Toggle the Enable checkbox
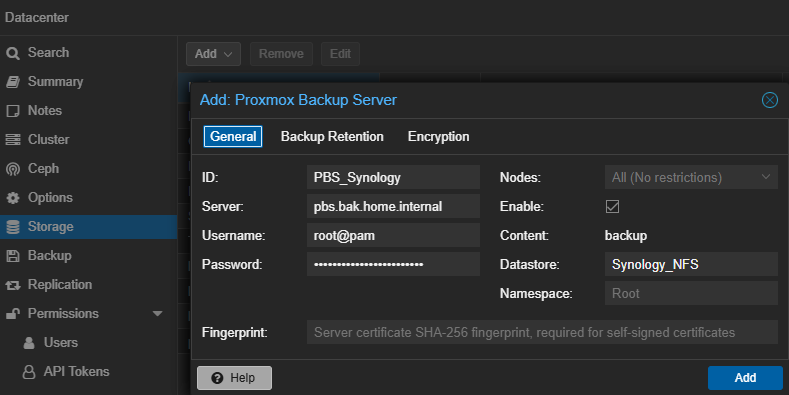The width and height of the screenshot is (789, 395). pos(612,207)
